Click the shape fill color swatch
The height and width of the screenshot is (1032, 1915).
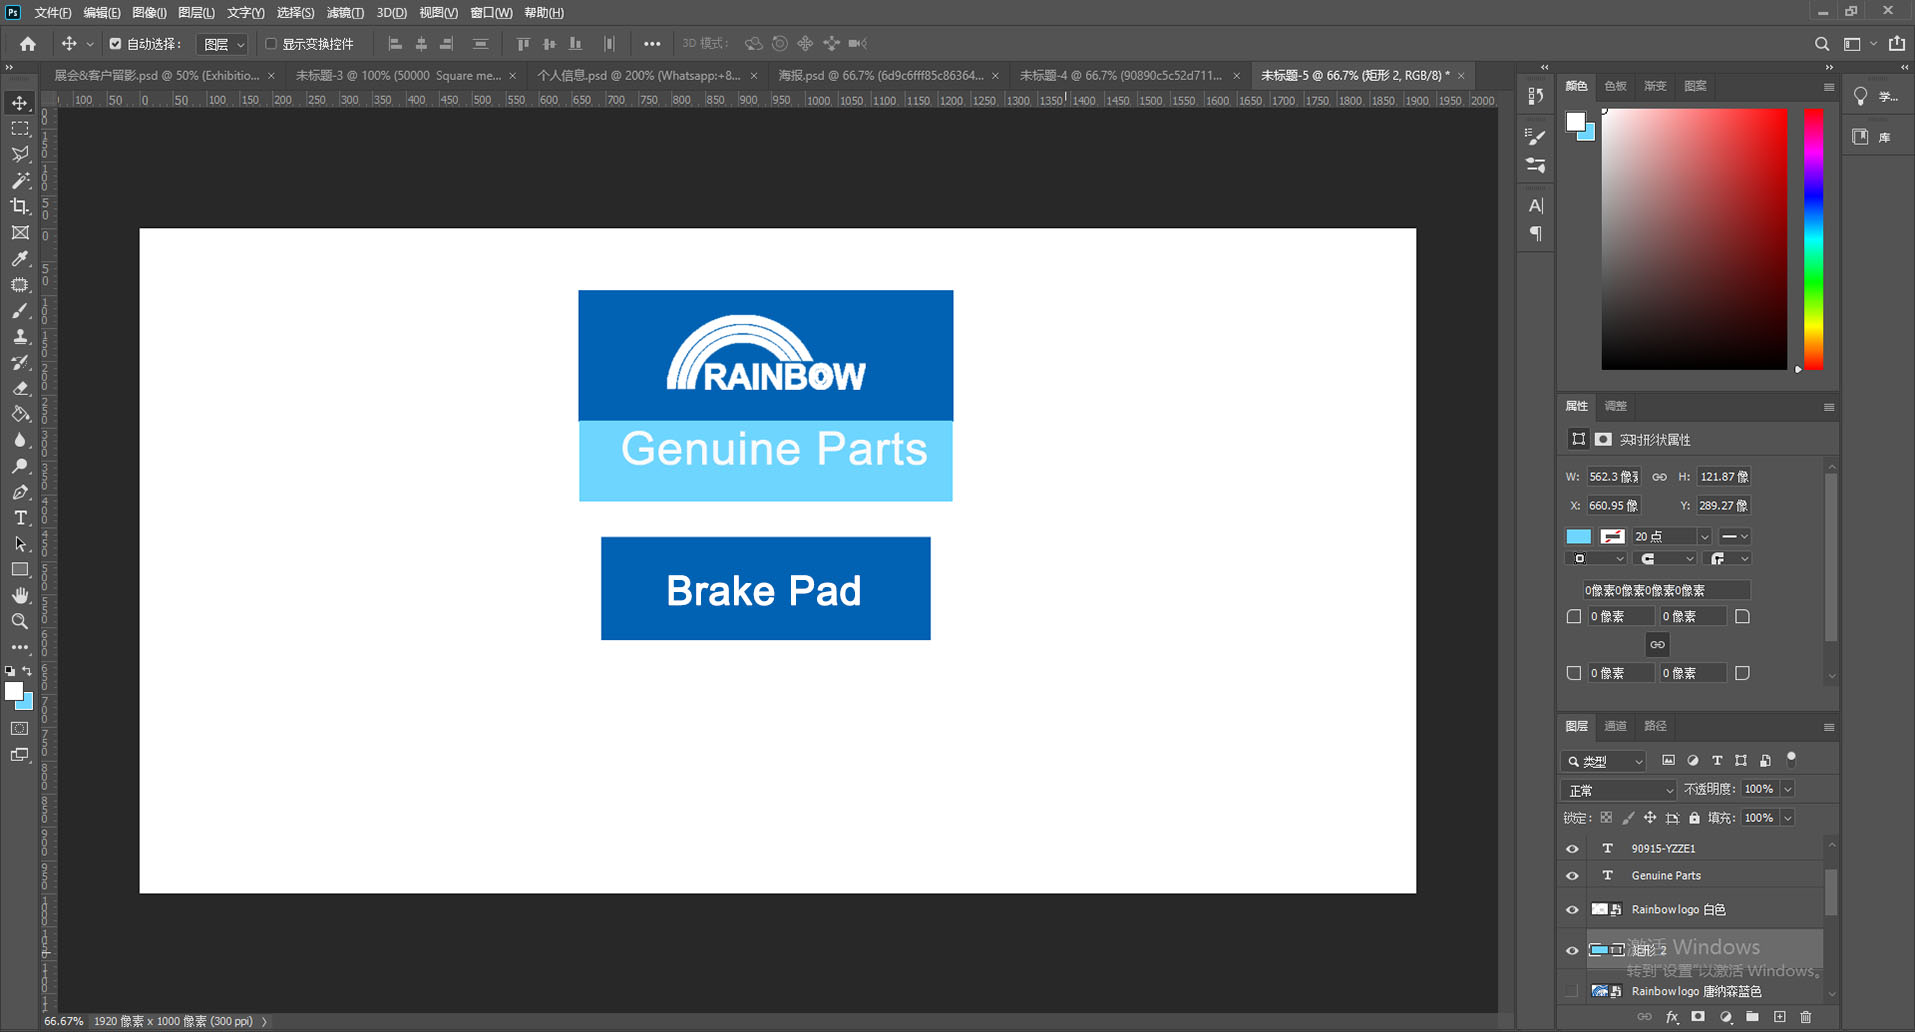1578,537
